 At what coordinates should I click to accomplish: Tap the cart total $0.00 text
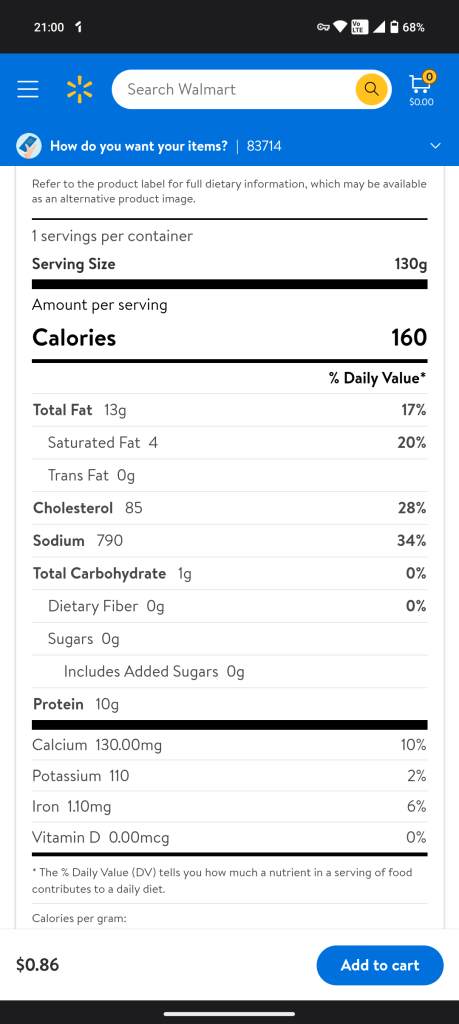point(421,102)
